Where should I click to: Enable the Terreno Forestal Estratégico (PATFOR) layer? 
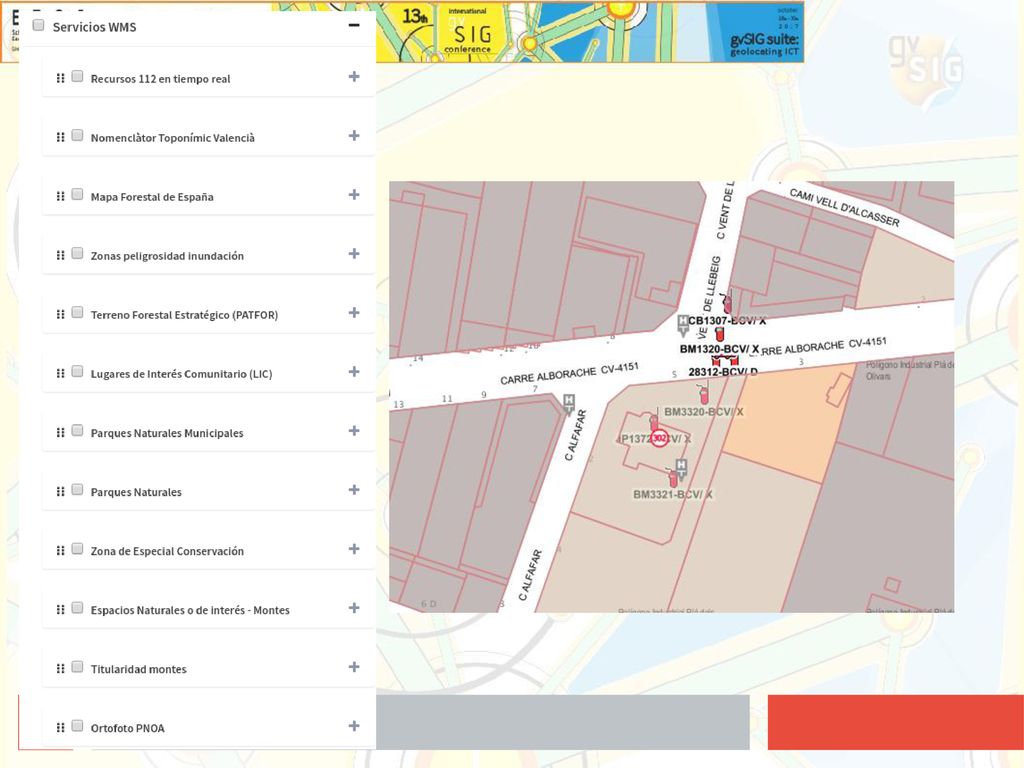click(77, 312)
